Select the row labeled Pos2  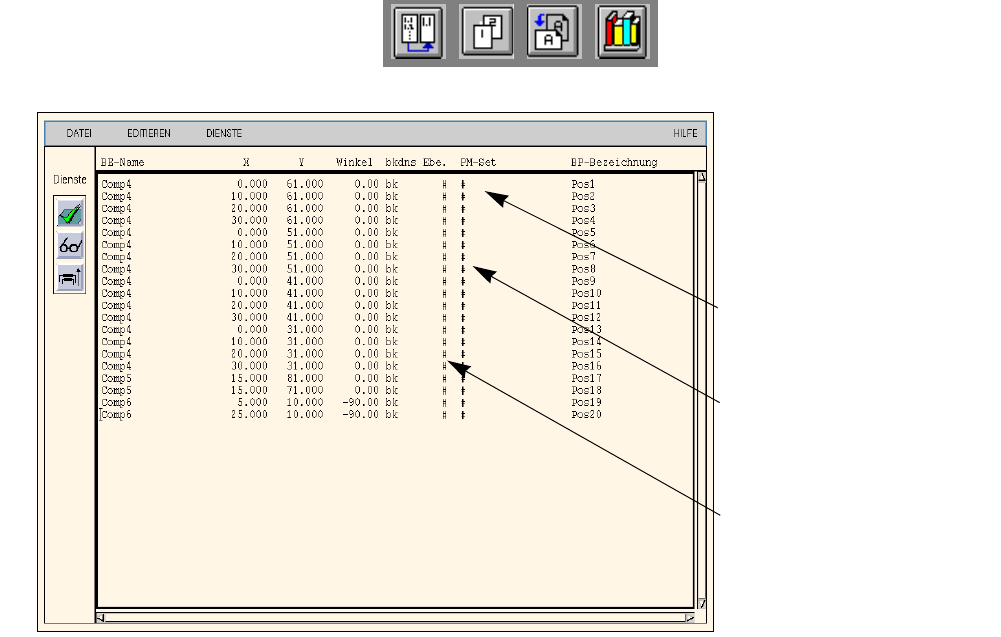(x=395, y=196)
